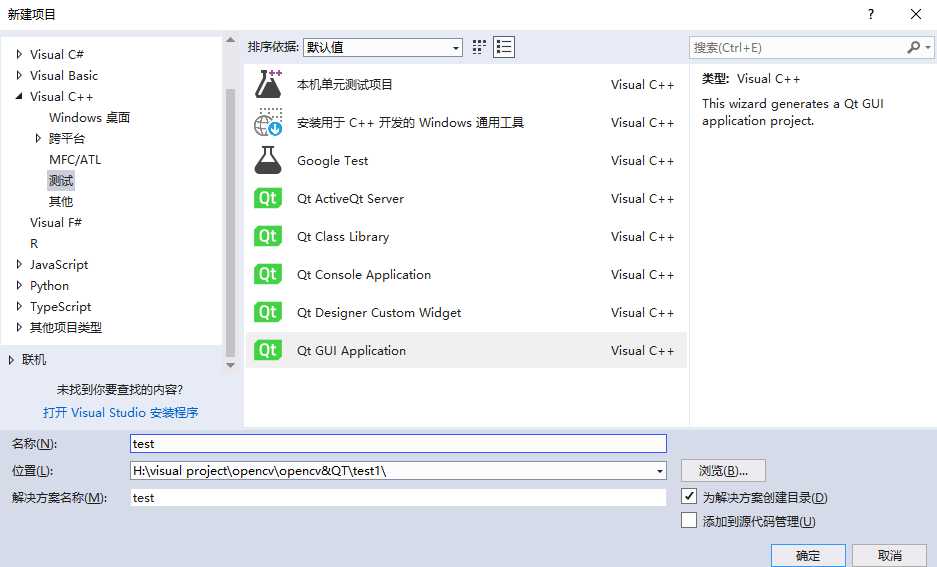
Task: Click the search magnifier icon
Action: point(913,47)
